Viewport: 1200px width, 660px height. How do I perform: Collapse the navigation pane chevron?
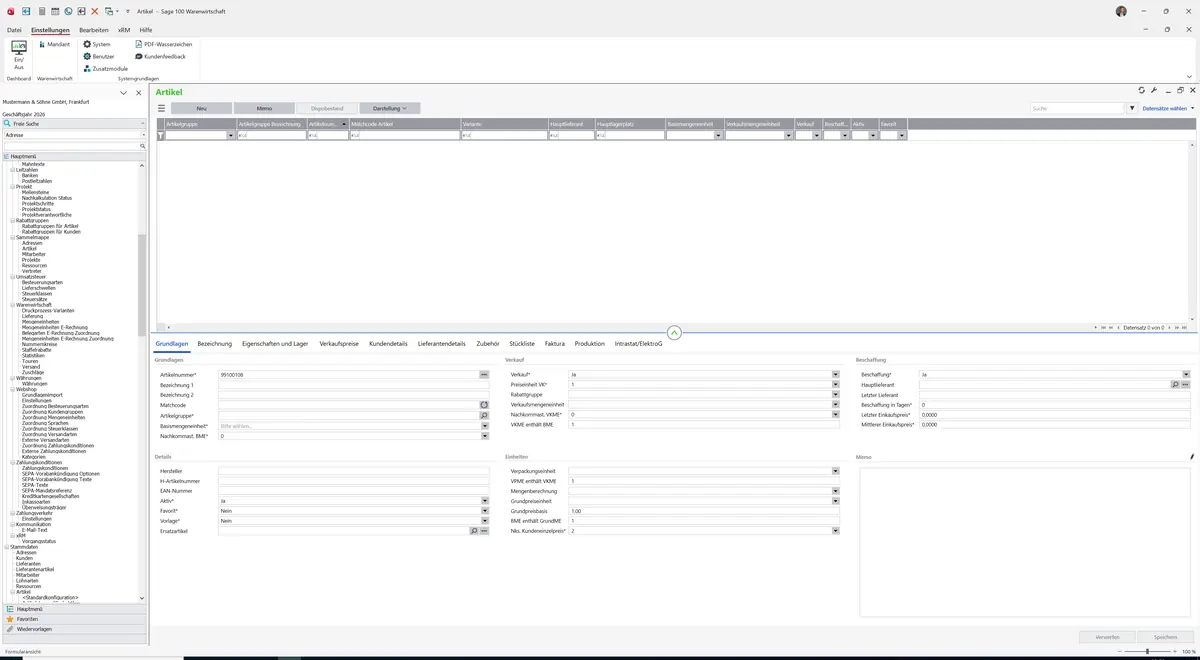point(123,93)
